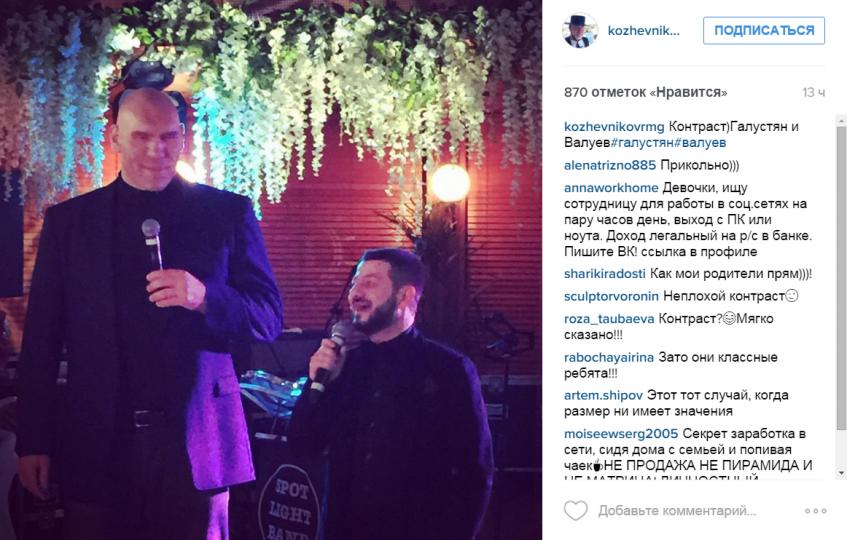The height and width of the screenshot is (540, 847).
Task: Click the main post photo
Action: pos(271,270)
